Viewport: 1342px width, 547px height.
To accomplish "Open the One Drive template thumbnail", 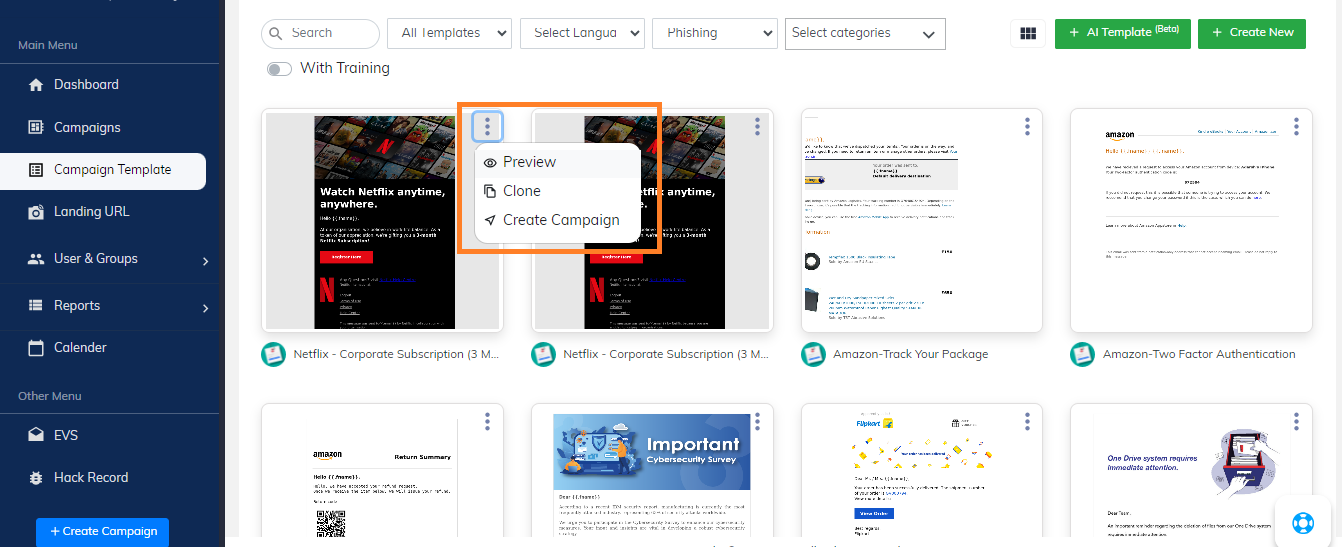I will (1191, 476).
